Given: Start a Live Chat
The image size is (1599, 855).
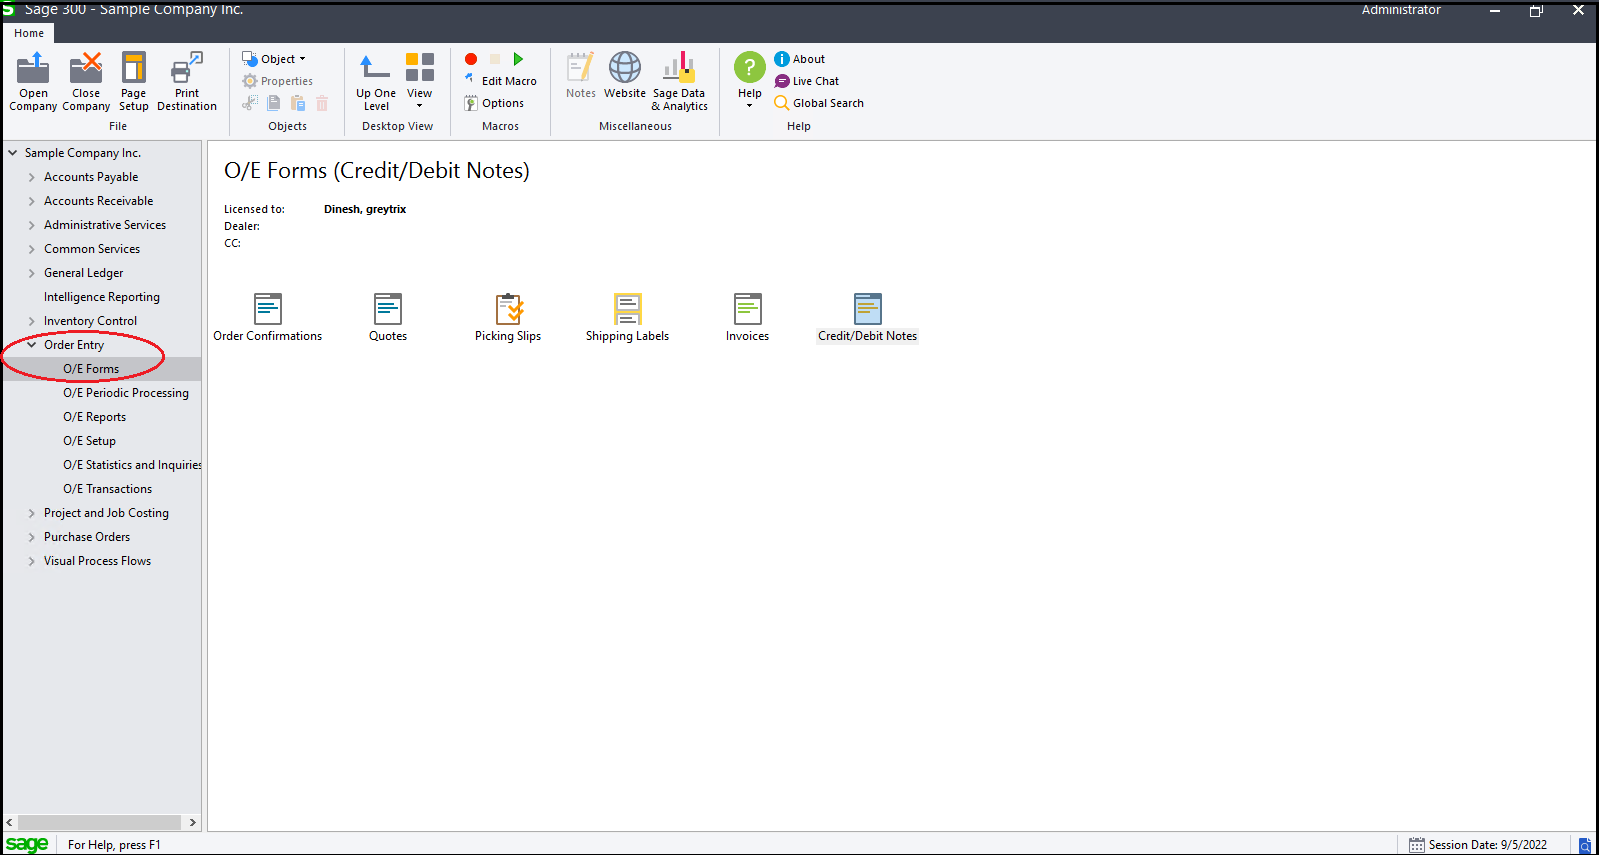Looking at the screenshot, I should (807, 81).
